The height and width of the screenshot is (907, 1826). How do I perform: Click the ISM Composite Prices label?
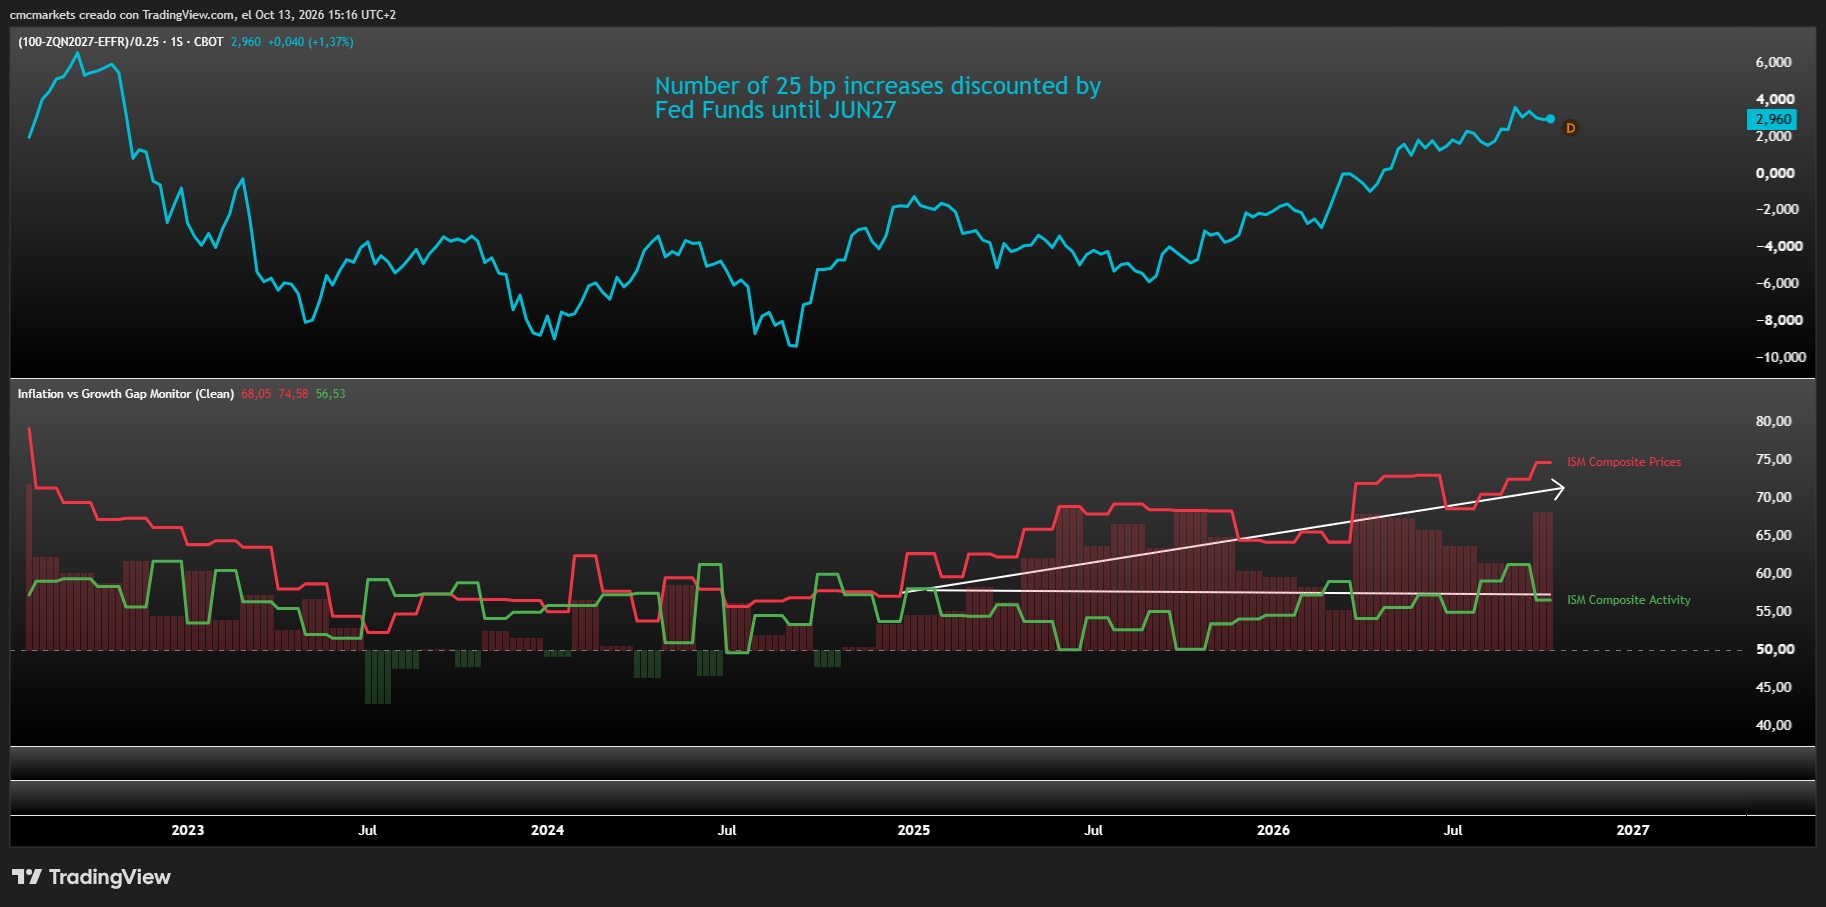pyautogui.click(x=1623, y=462)
